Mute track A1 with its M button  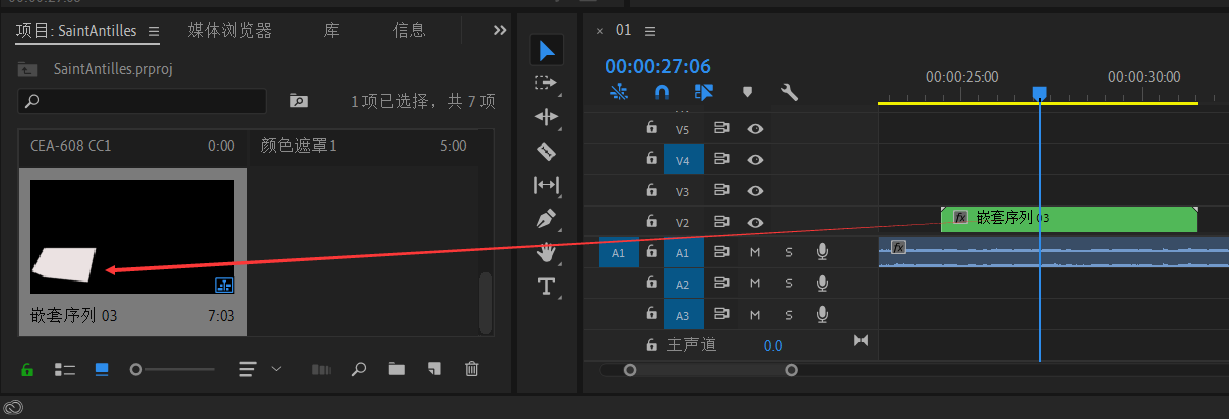point(755,253)
